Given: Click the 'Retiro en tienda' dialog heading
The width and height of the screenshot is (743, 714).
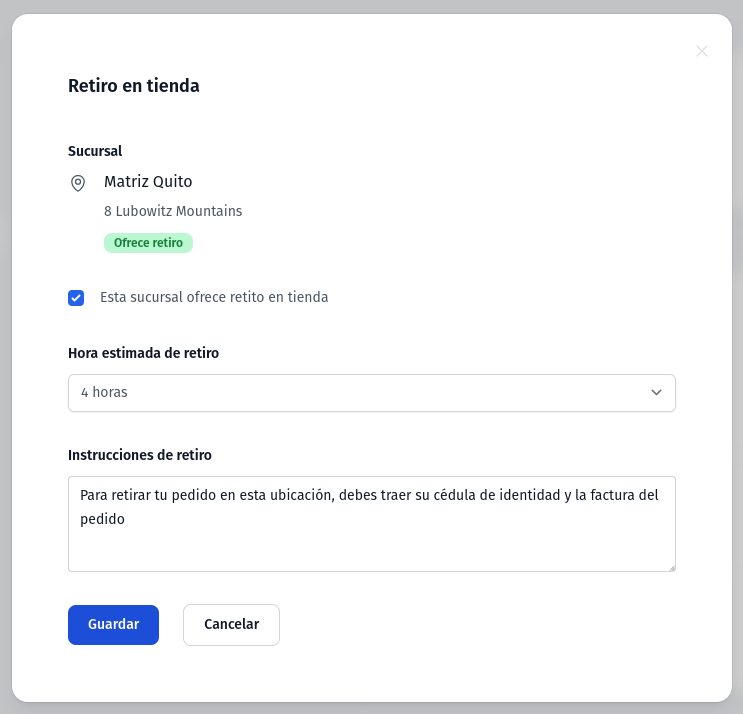Looking at the screenshot, I should [x=134, y=86].
